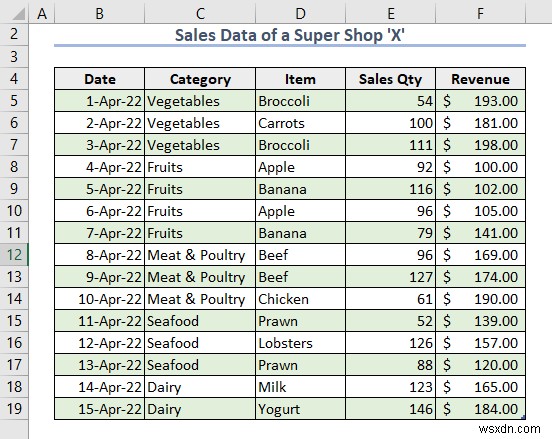This screenshot has width=552, height=439.
Task: Select the Sales Qty header cell
Action: tap(391, 79)
